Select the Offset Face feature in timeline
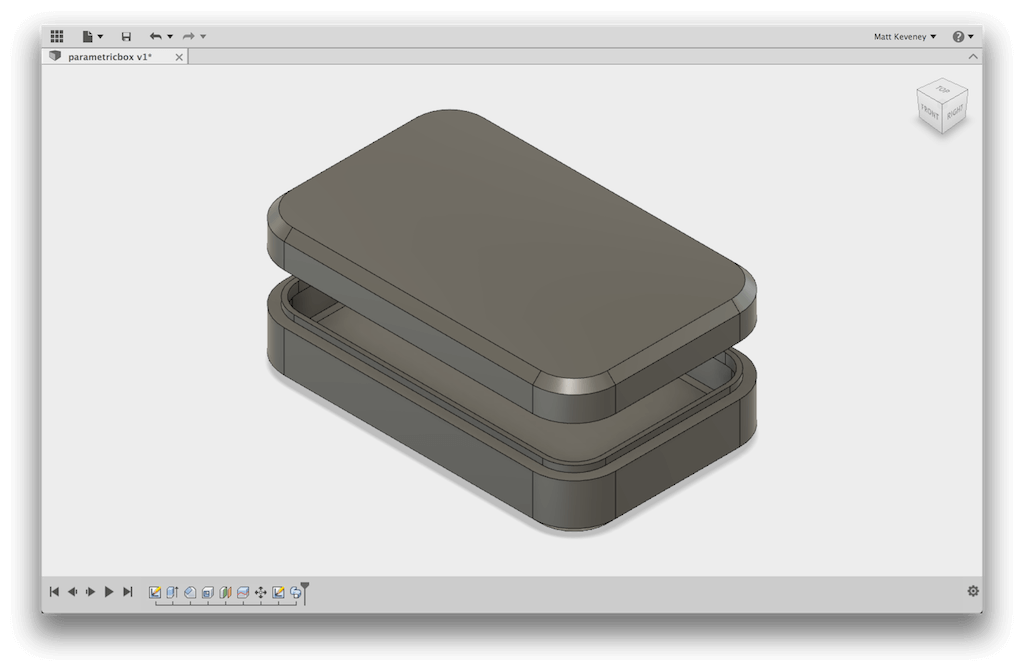Viewport: 1024px width, 671px height. [x=242, y=592]
